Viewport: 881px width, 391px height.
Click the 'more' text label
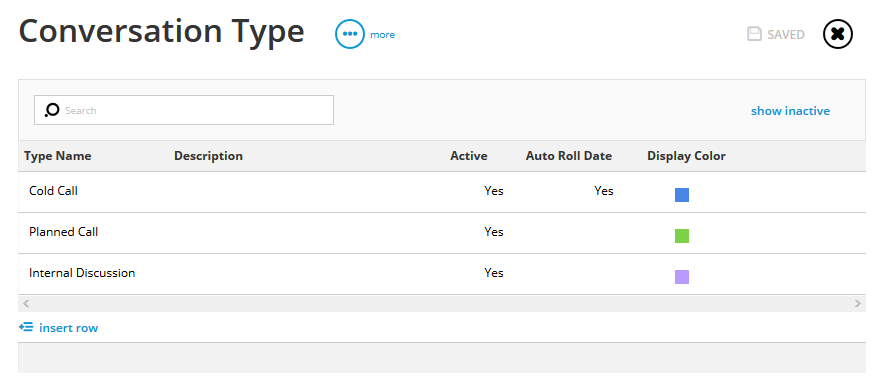pyautogui.click(x=382, y=35)
